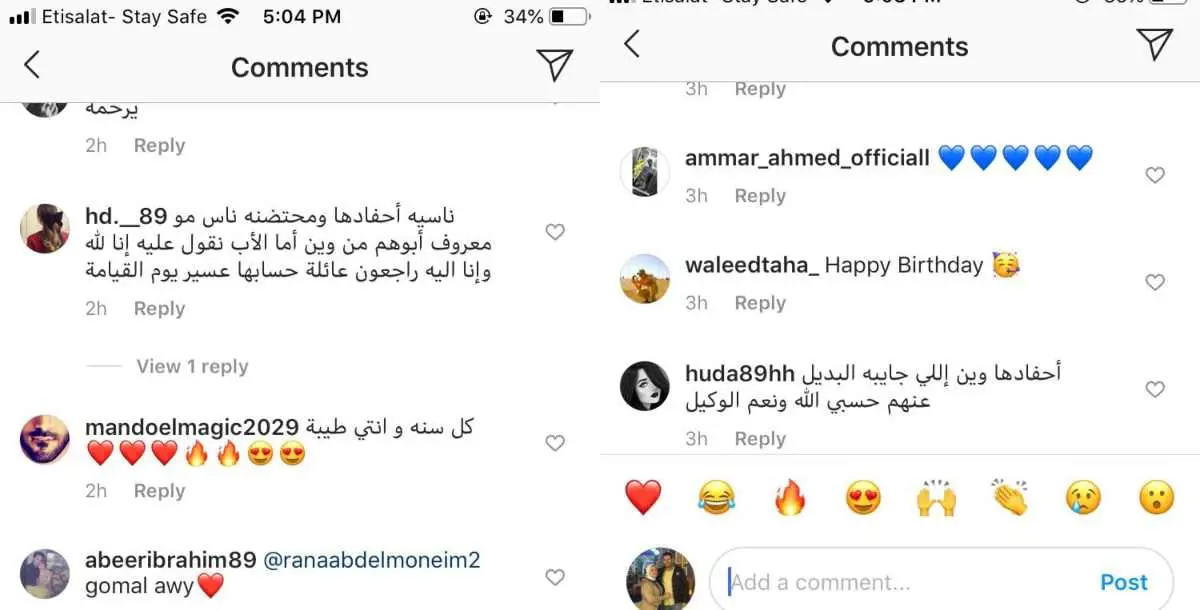
Task: Like the waleedtaha_ Happy Birthday comment
Action: click(1155, 283)
